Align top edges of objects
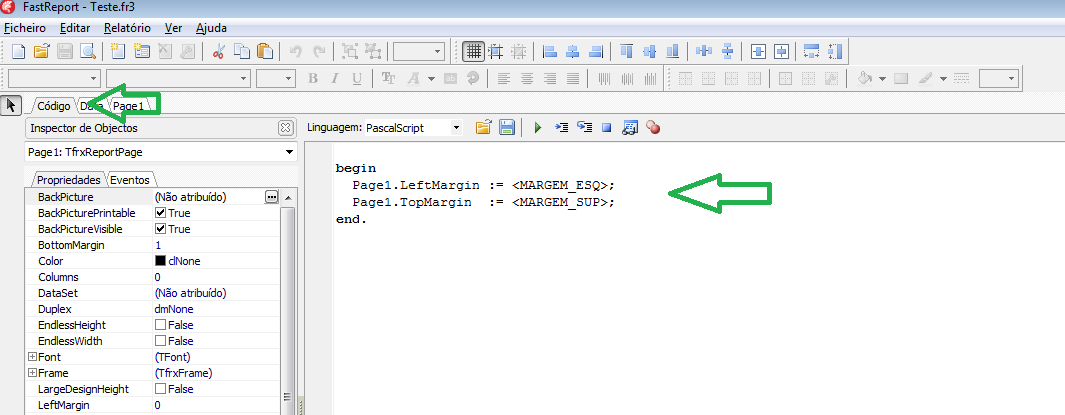The height and width of the screenshot is (415, 1065). (627, 52)
